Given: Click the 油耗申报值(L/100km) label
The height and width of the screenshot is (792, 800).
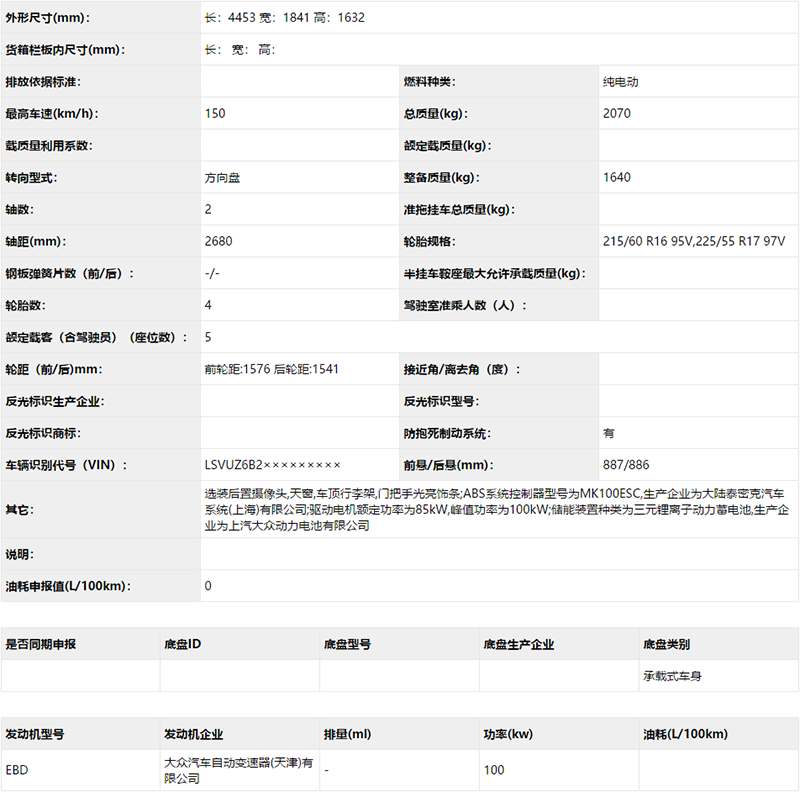Looking at the screenshot, I should 68,586.
